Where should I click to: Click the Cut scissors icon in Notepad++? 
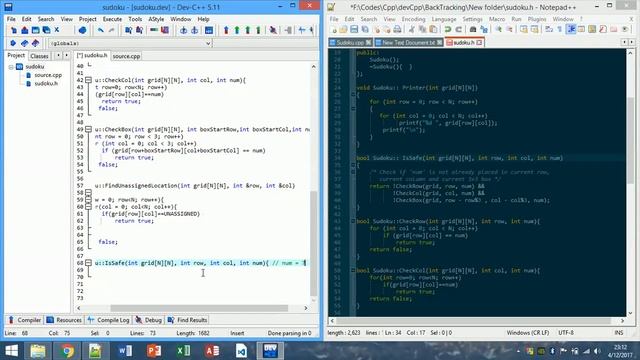point(412,29)
